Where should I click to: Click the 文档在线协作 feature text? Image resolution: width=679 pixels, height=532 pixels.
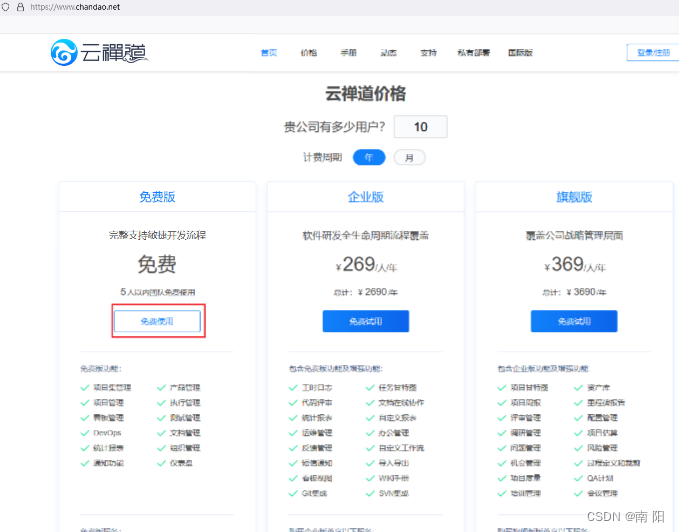click(x=401, y=403)
